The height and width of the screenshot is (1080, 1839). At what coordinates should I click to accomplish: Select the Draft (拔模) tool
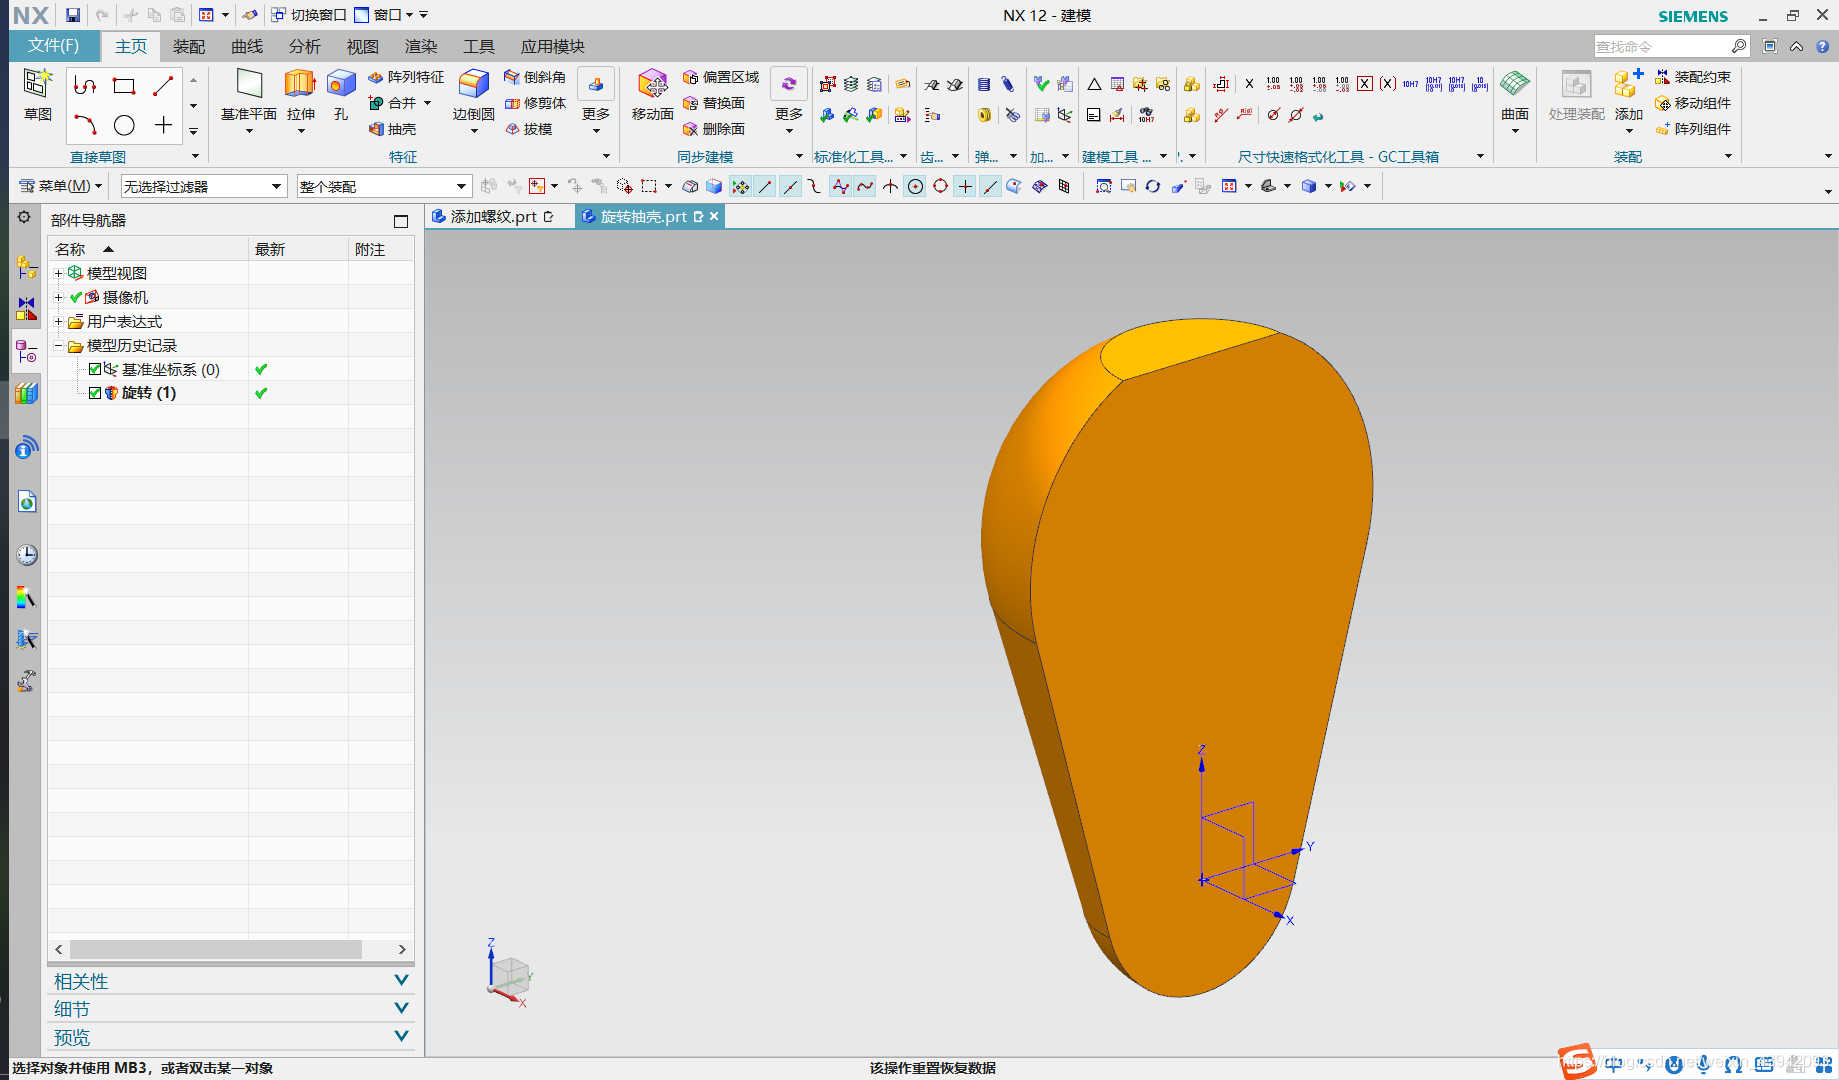528,129
